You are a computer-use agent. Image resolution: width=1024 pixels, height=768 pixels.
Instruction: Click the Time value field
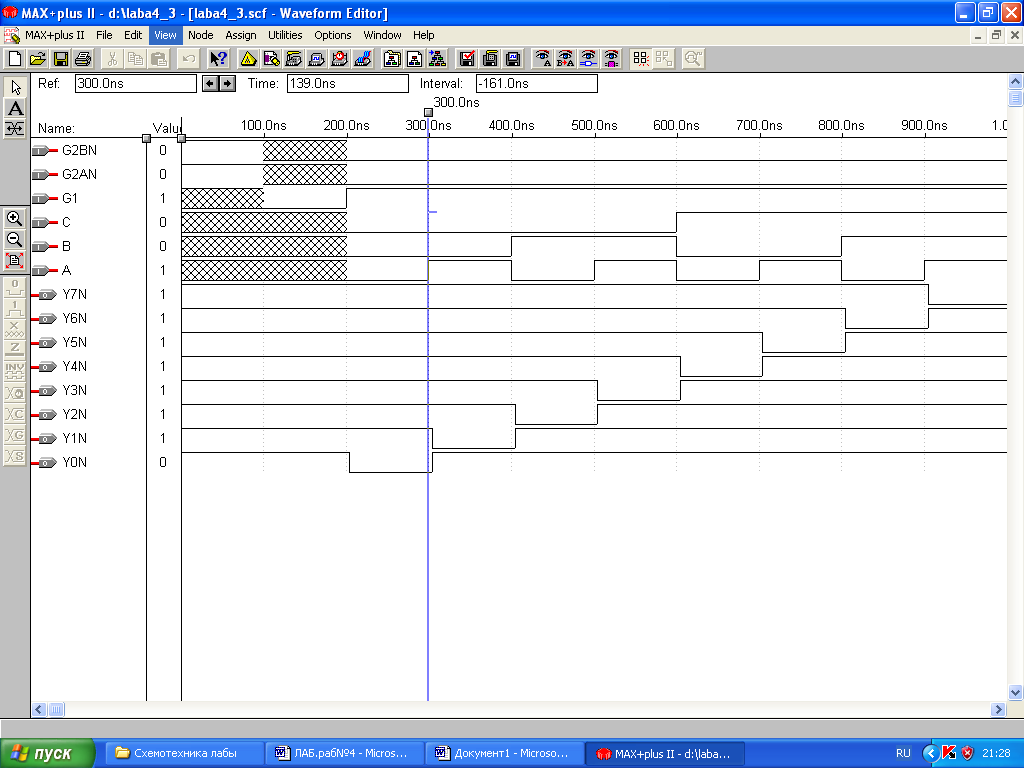[x=348, y=84]
